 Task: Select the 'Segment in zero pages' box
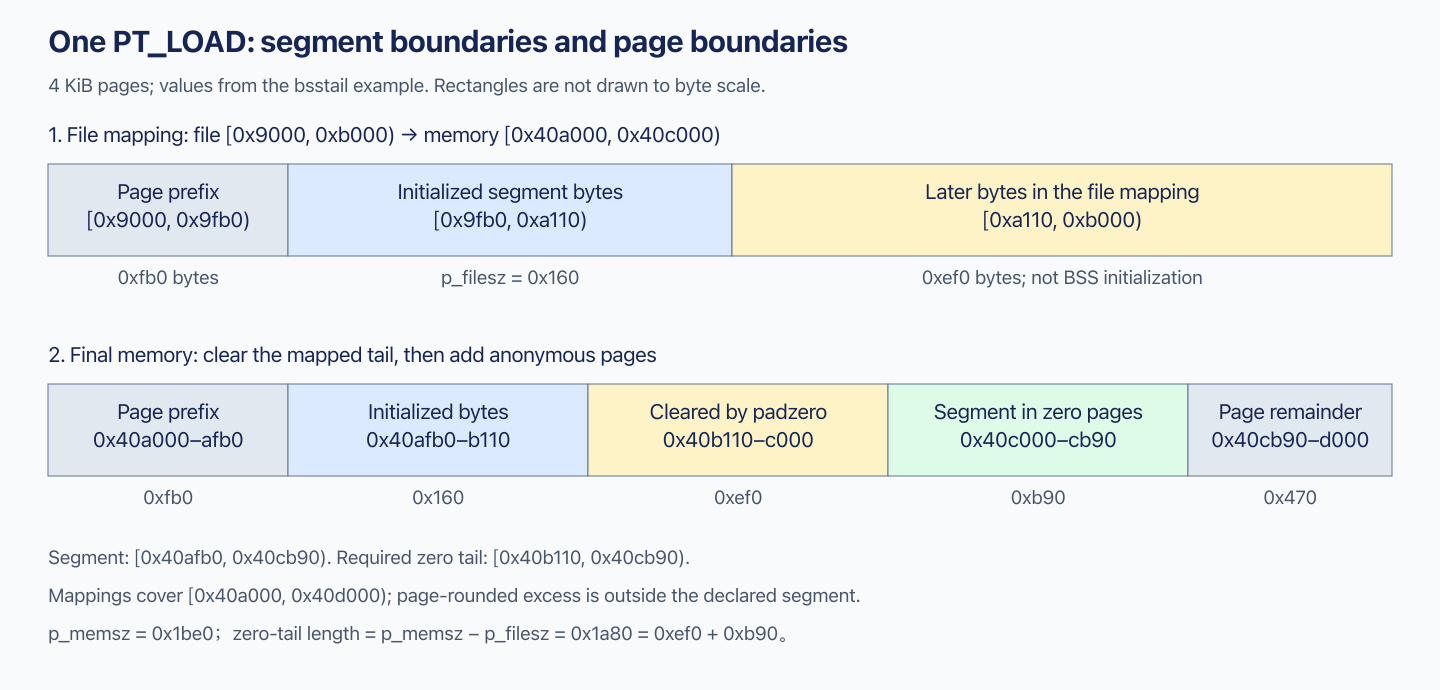click(x=1038, y=430)
